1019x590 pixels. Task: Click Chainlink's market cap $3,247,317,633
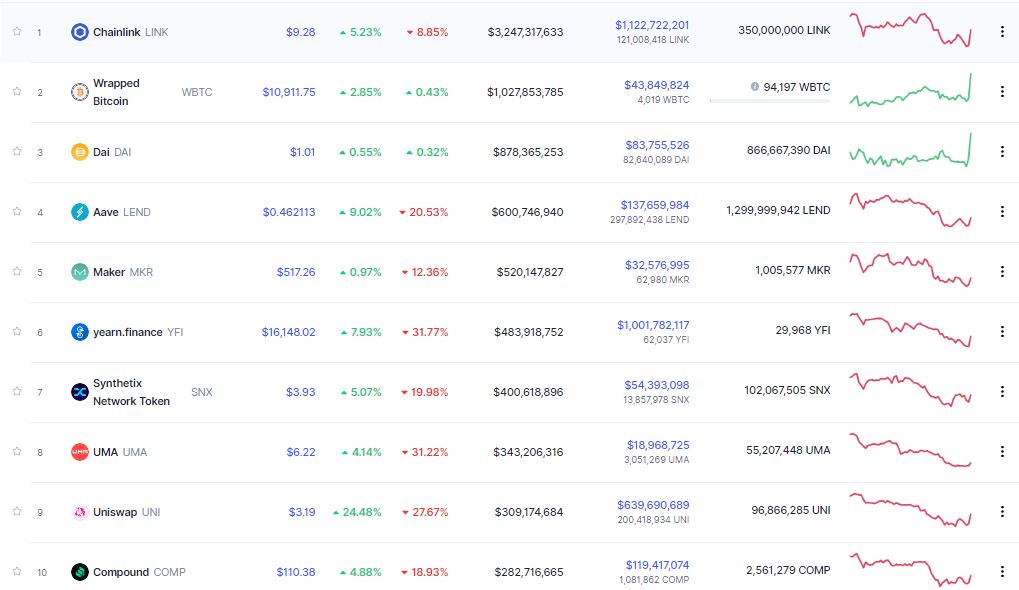point(525,32)
